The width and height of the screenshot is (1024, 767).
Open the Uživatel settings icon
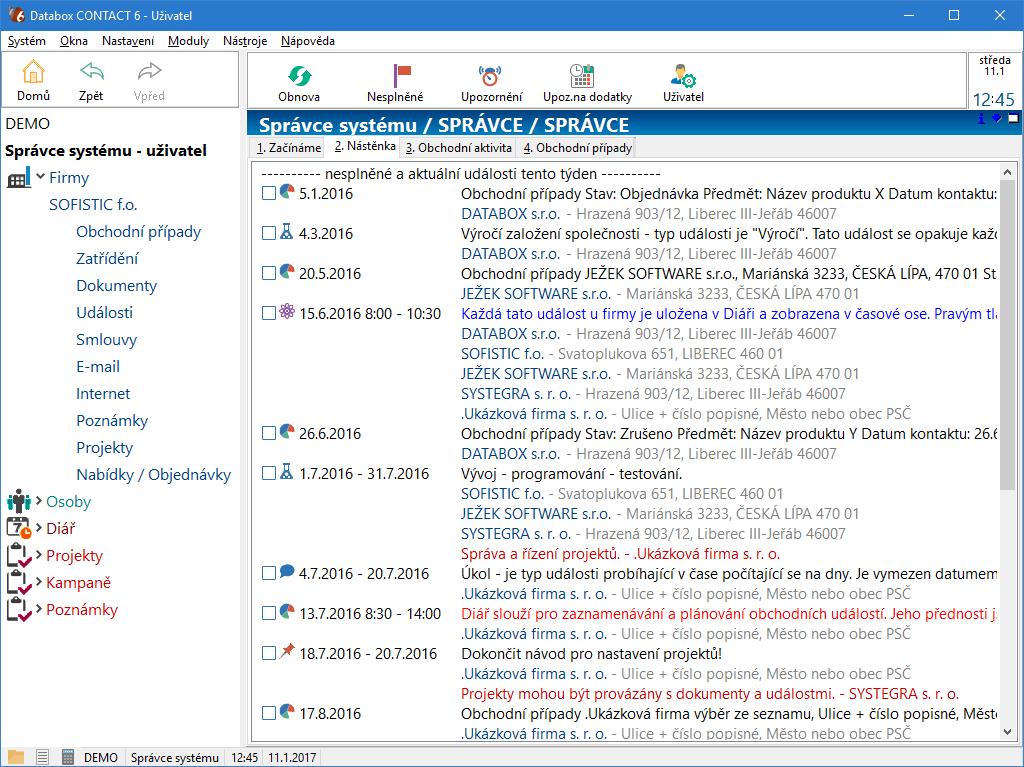[x=683, y=76]
